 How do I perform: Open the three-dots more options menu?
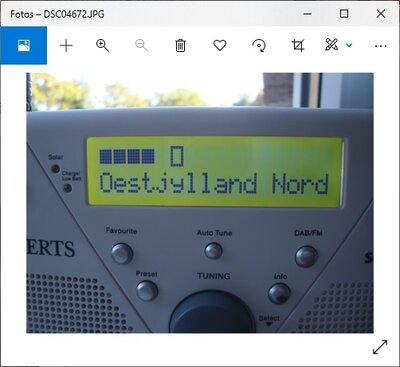point(381,46)
